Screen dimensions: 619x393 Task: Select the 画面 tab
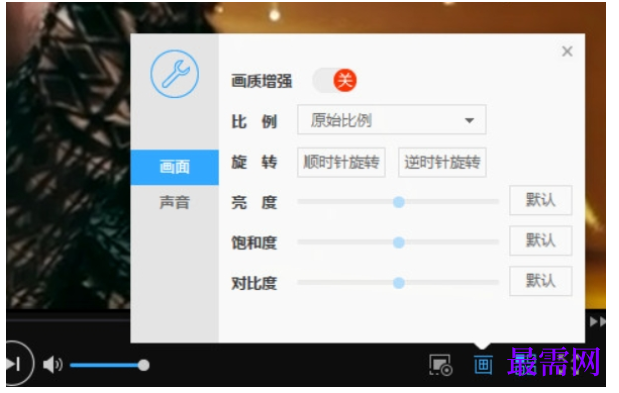pos(174,167)
